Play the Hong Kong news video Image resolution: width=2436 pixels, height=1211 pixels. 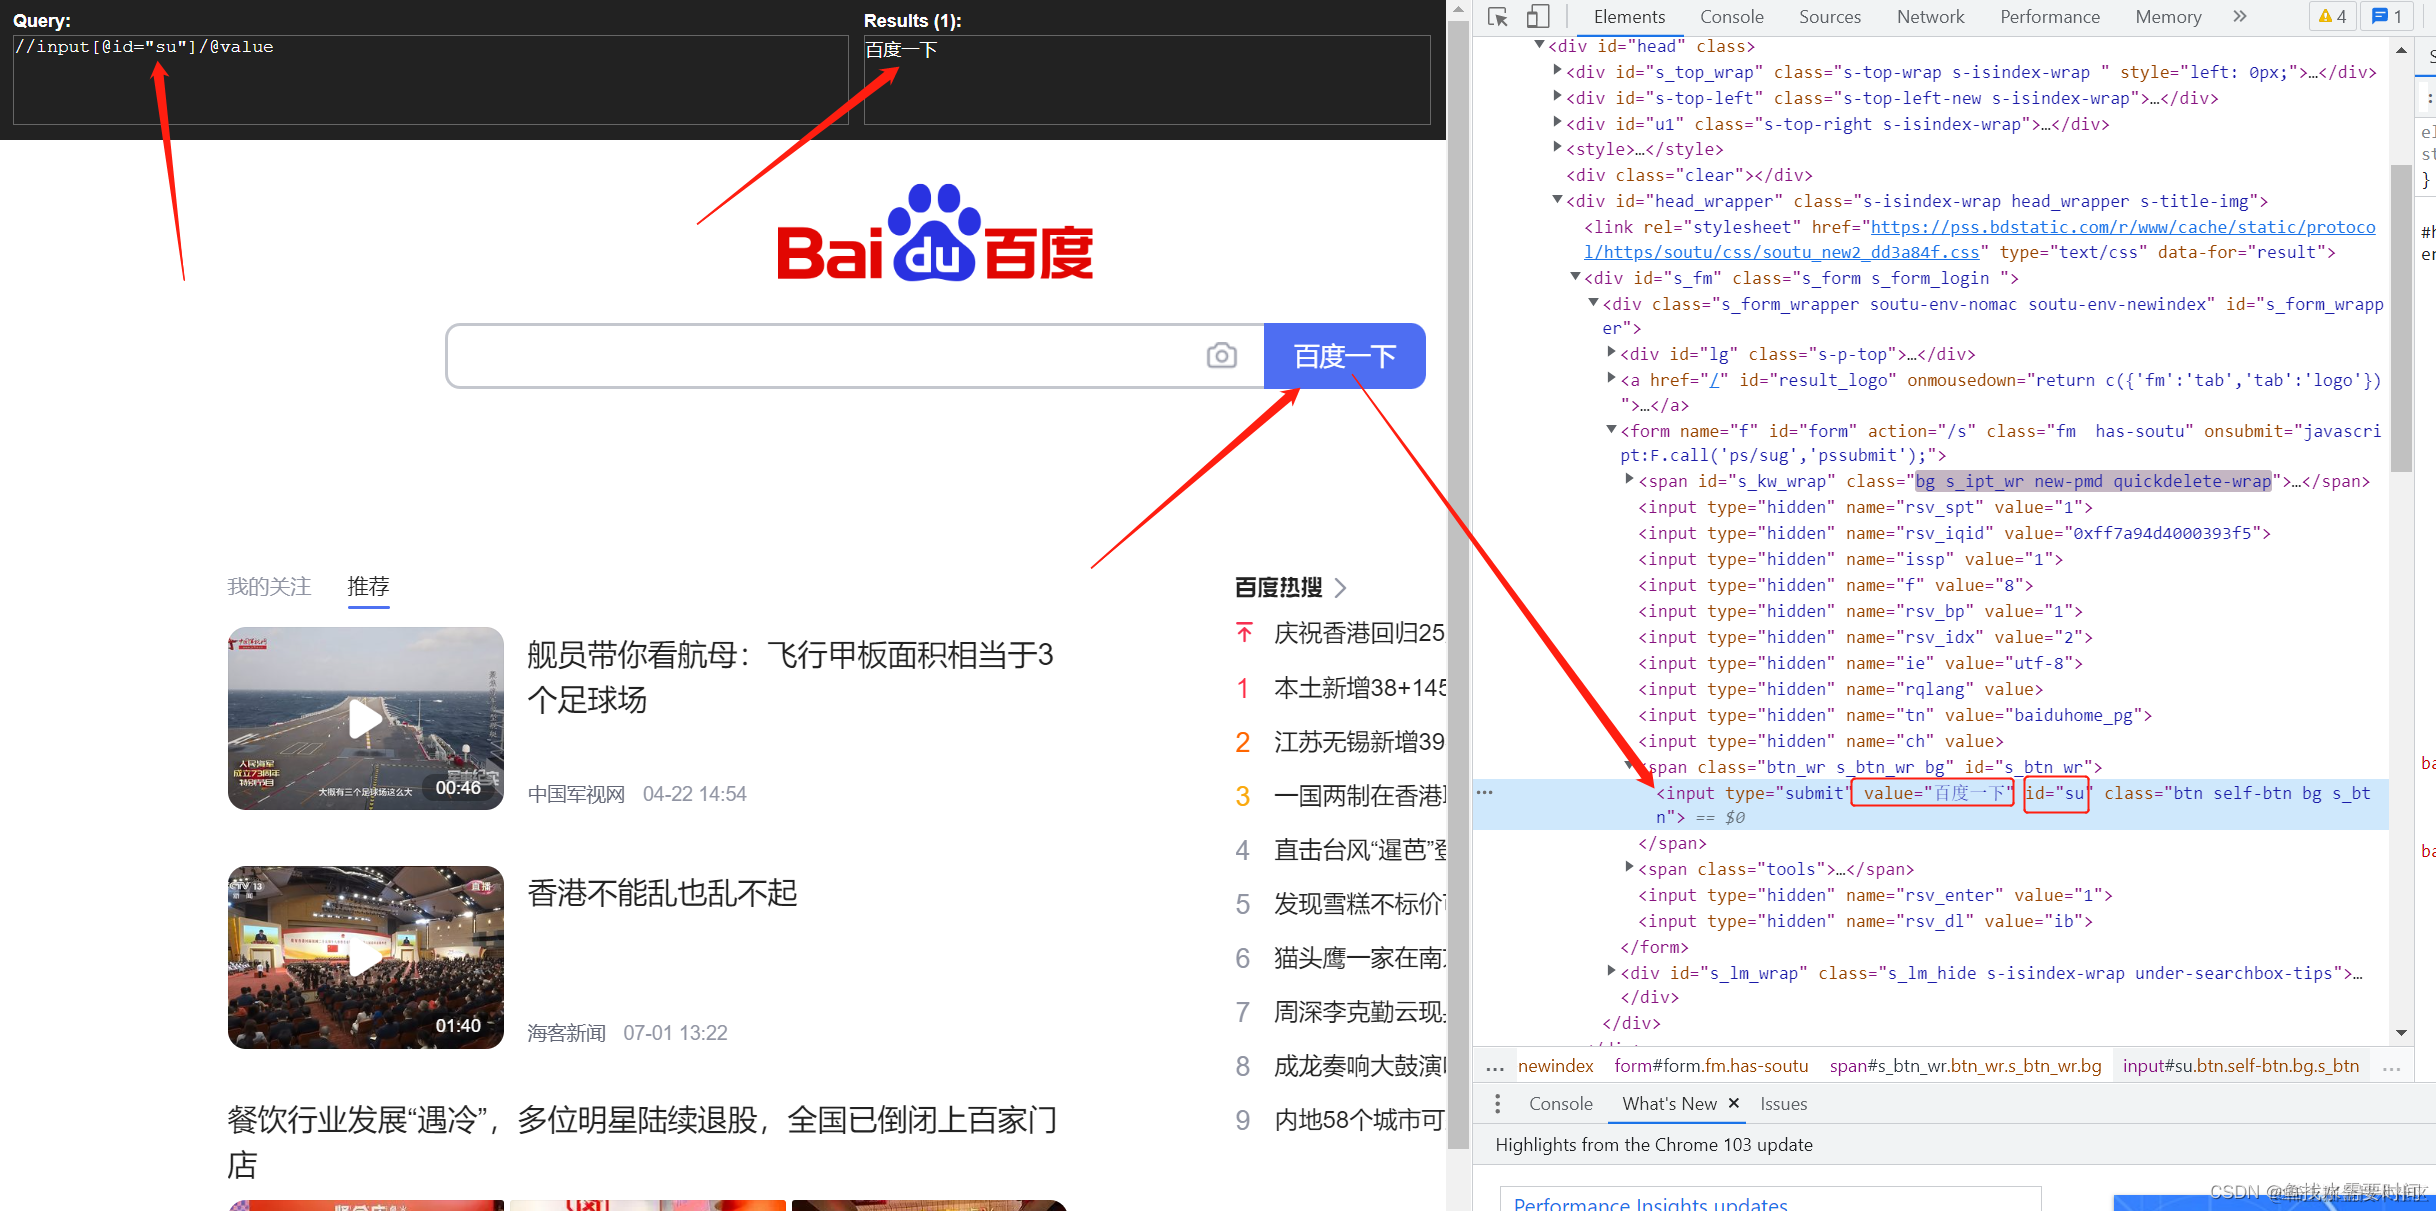(365, 957)
